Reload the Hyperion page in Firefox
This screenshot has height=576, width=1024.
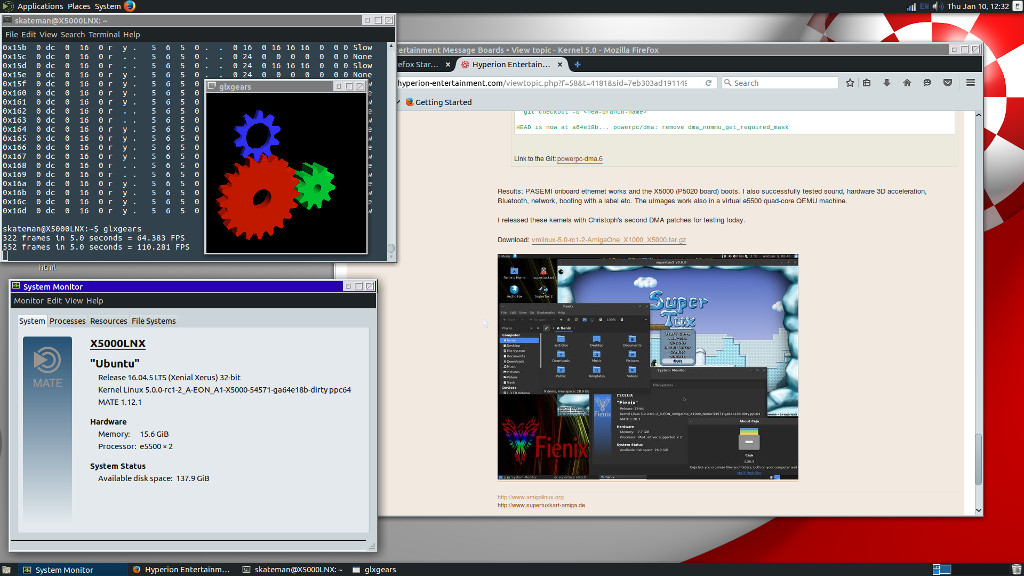708,83
